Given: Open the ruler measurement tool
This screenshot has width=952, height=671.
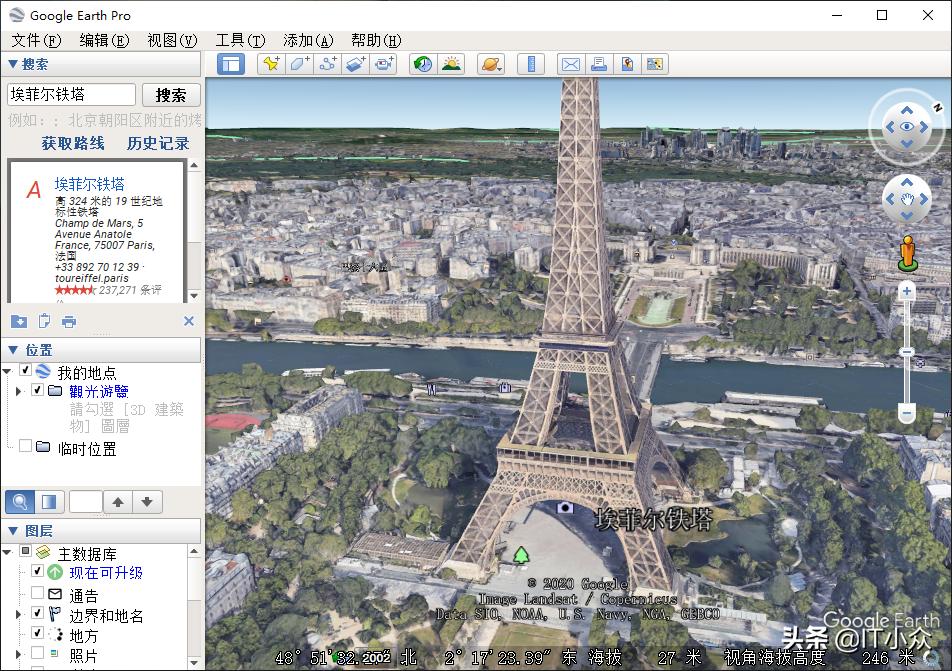Looking at the screenshot, I should (531, 64).
